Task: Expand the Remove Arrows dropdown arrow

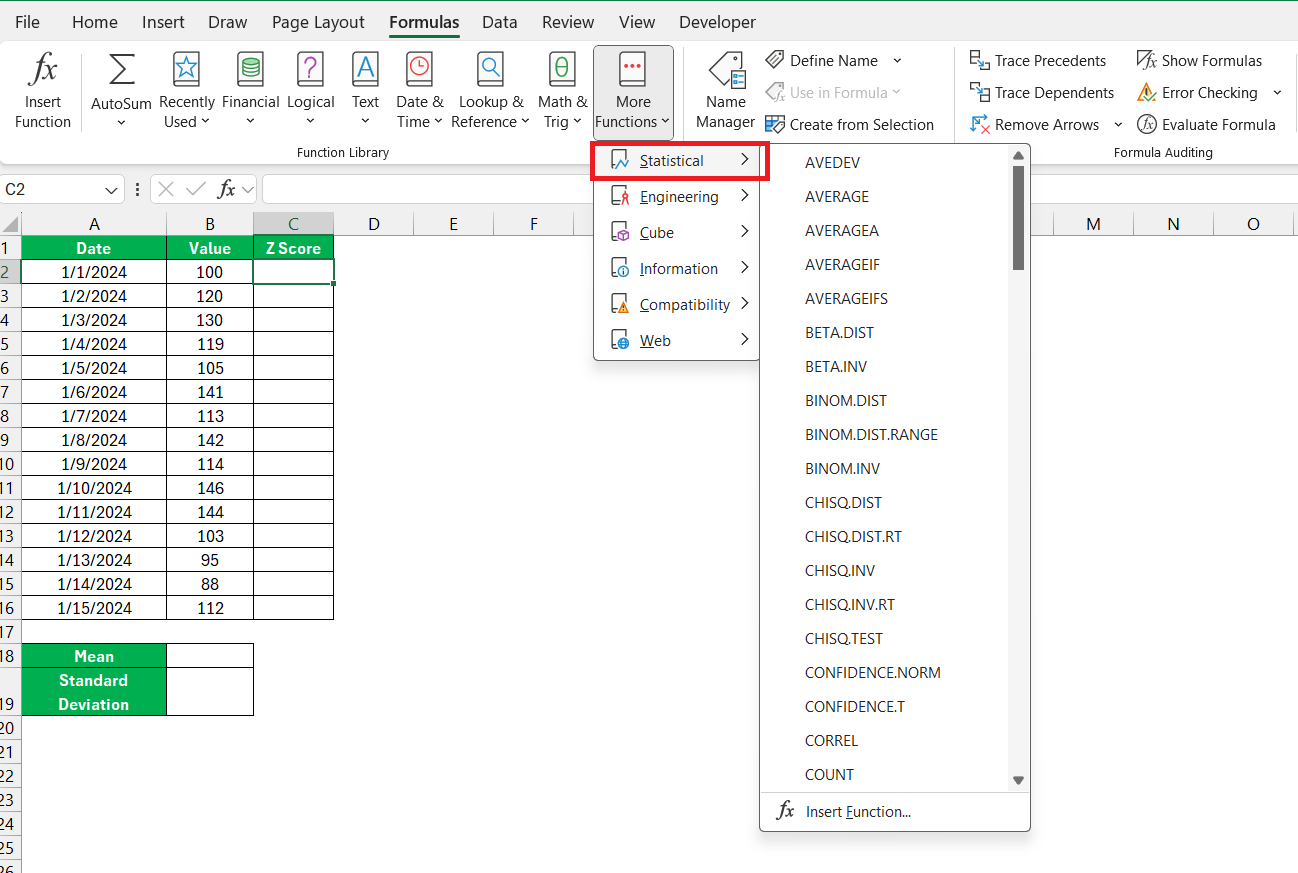Action: [1118, 125]
